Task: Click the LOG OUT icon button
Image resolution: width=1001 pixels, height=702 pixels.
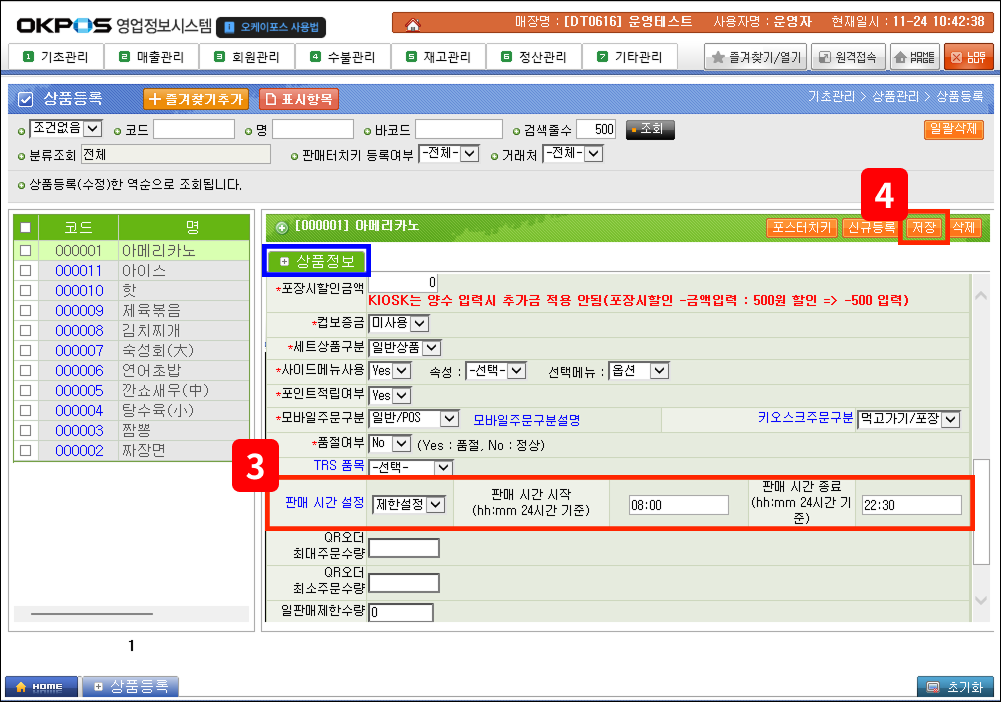Action: [x=968, y=57]
